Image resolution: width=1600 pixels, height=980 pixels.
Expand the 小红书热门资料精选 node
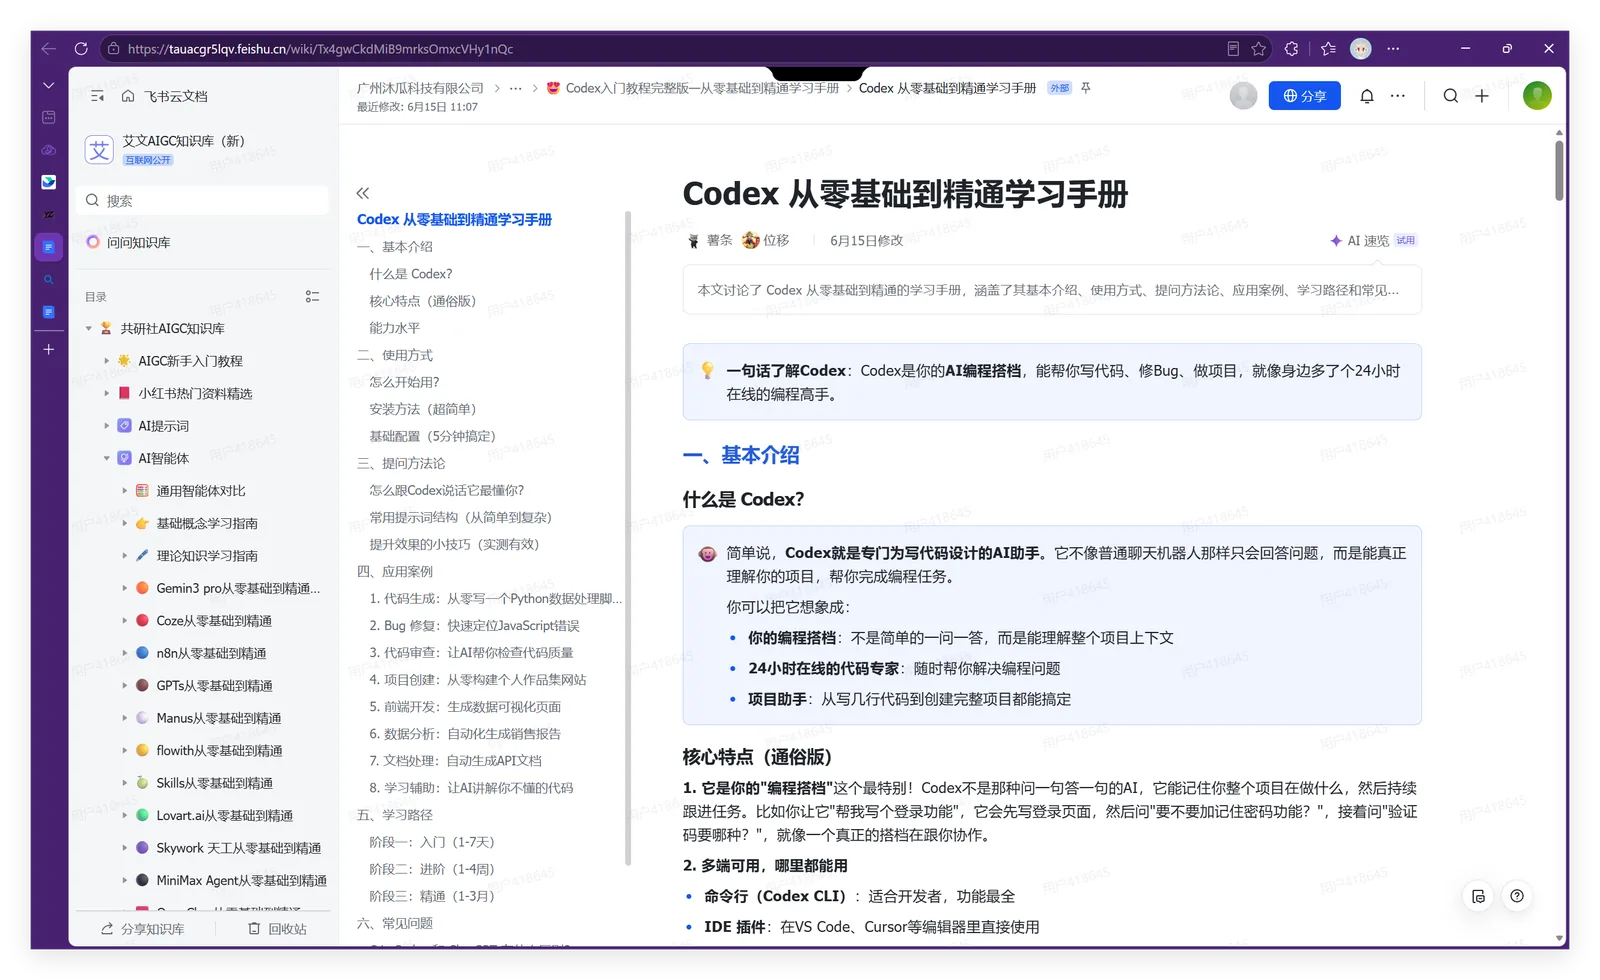tap(106, 393)
